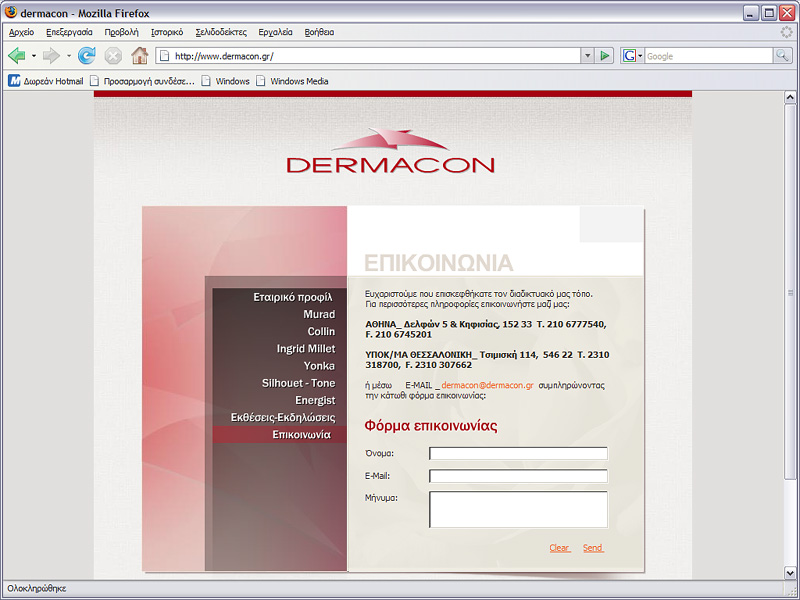
Task: Click the green Go arrow button
Action: (x=605, y=56)
